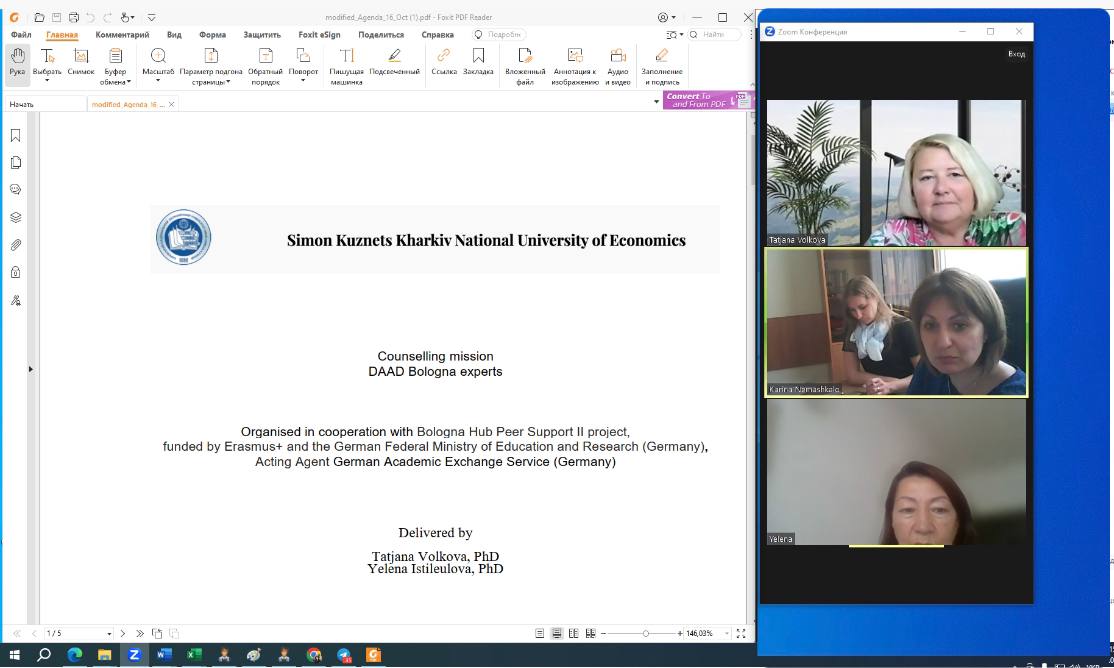Select Tatjana Volkova video tile in Zoom

(896, 172)
